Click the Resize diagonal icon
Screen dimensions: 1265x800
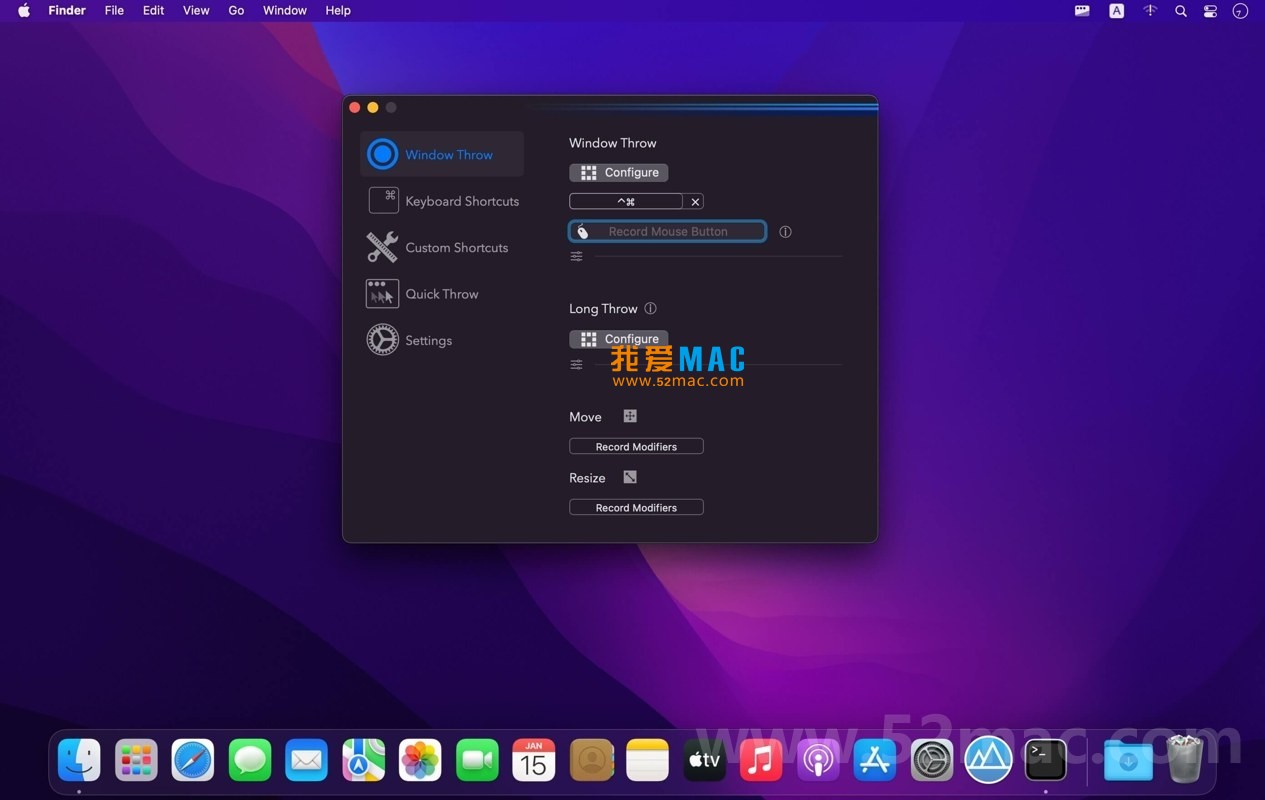[630, 477]
